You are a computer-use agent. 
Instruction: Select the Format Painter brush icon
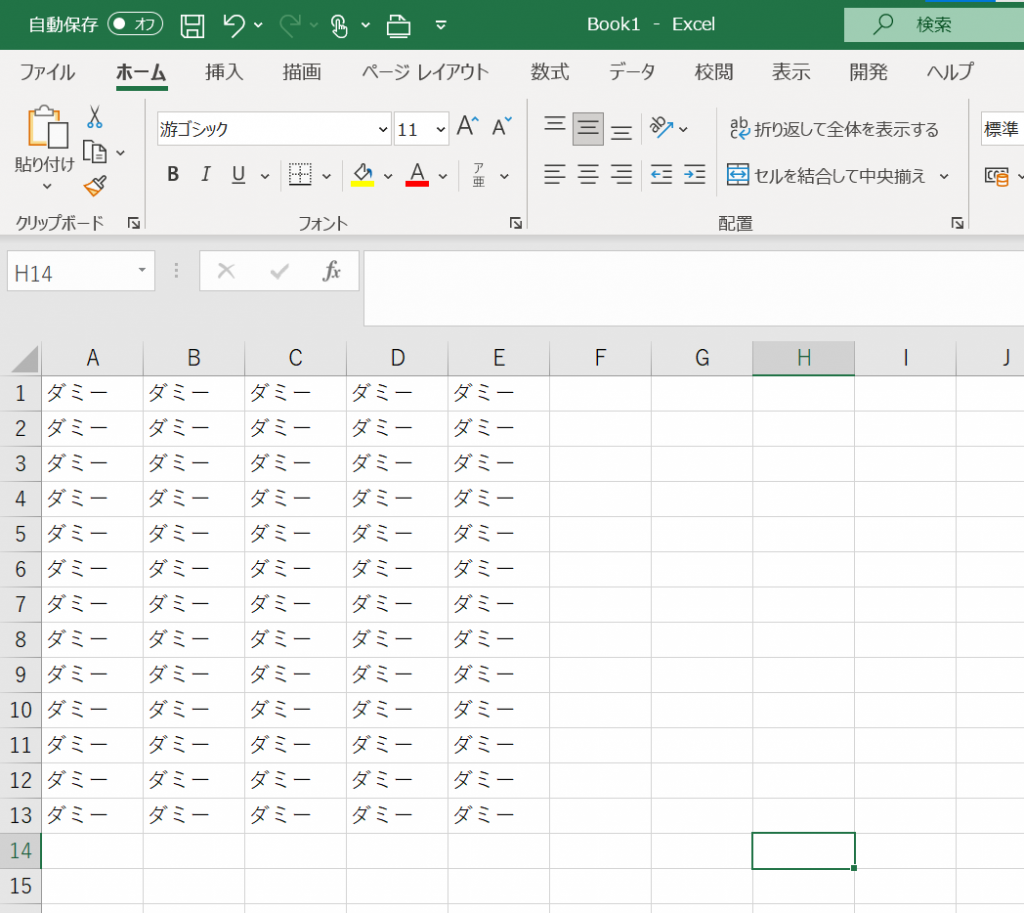pyautogui.click(x=95, y=186)
